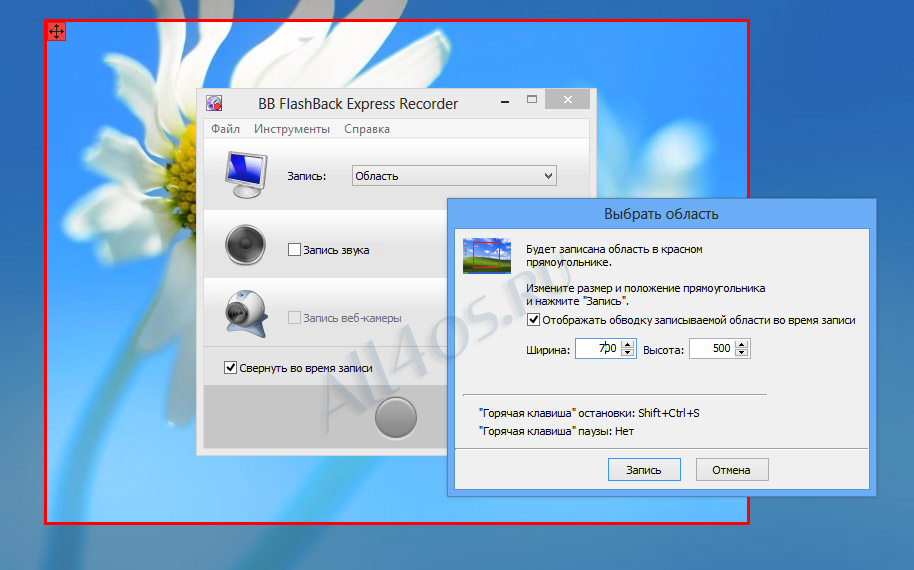This screenshot has width=914, height=570.
Task: Uncheck Свернуть во время записи
Action: coord(230,368)
